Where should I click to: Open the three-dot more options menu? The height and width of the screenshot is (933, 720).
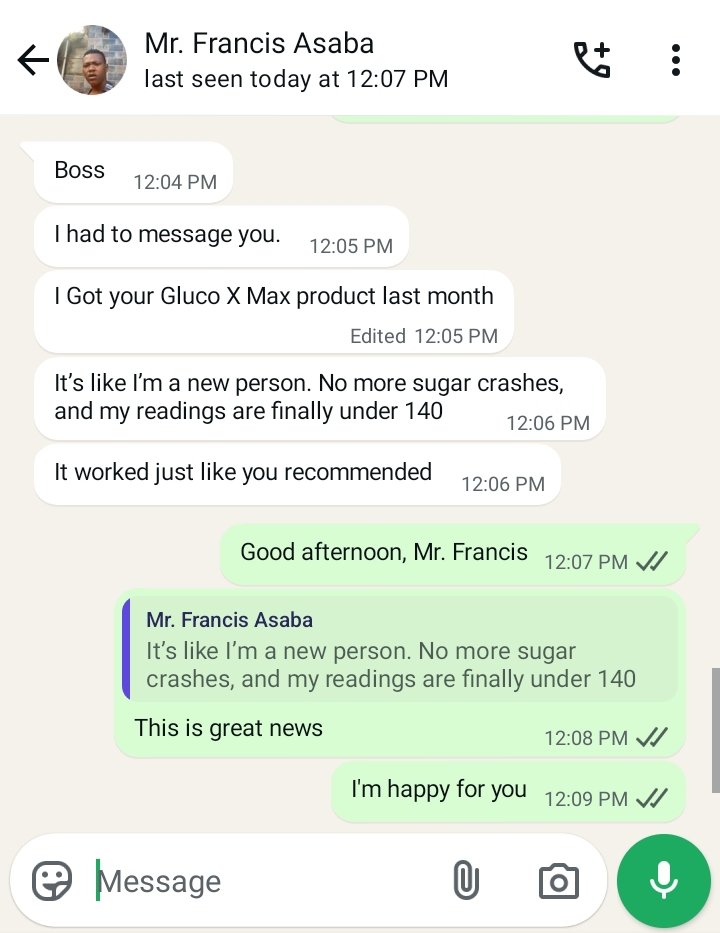coord(676,60)
